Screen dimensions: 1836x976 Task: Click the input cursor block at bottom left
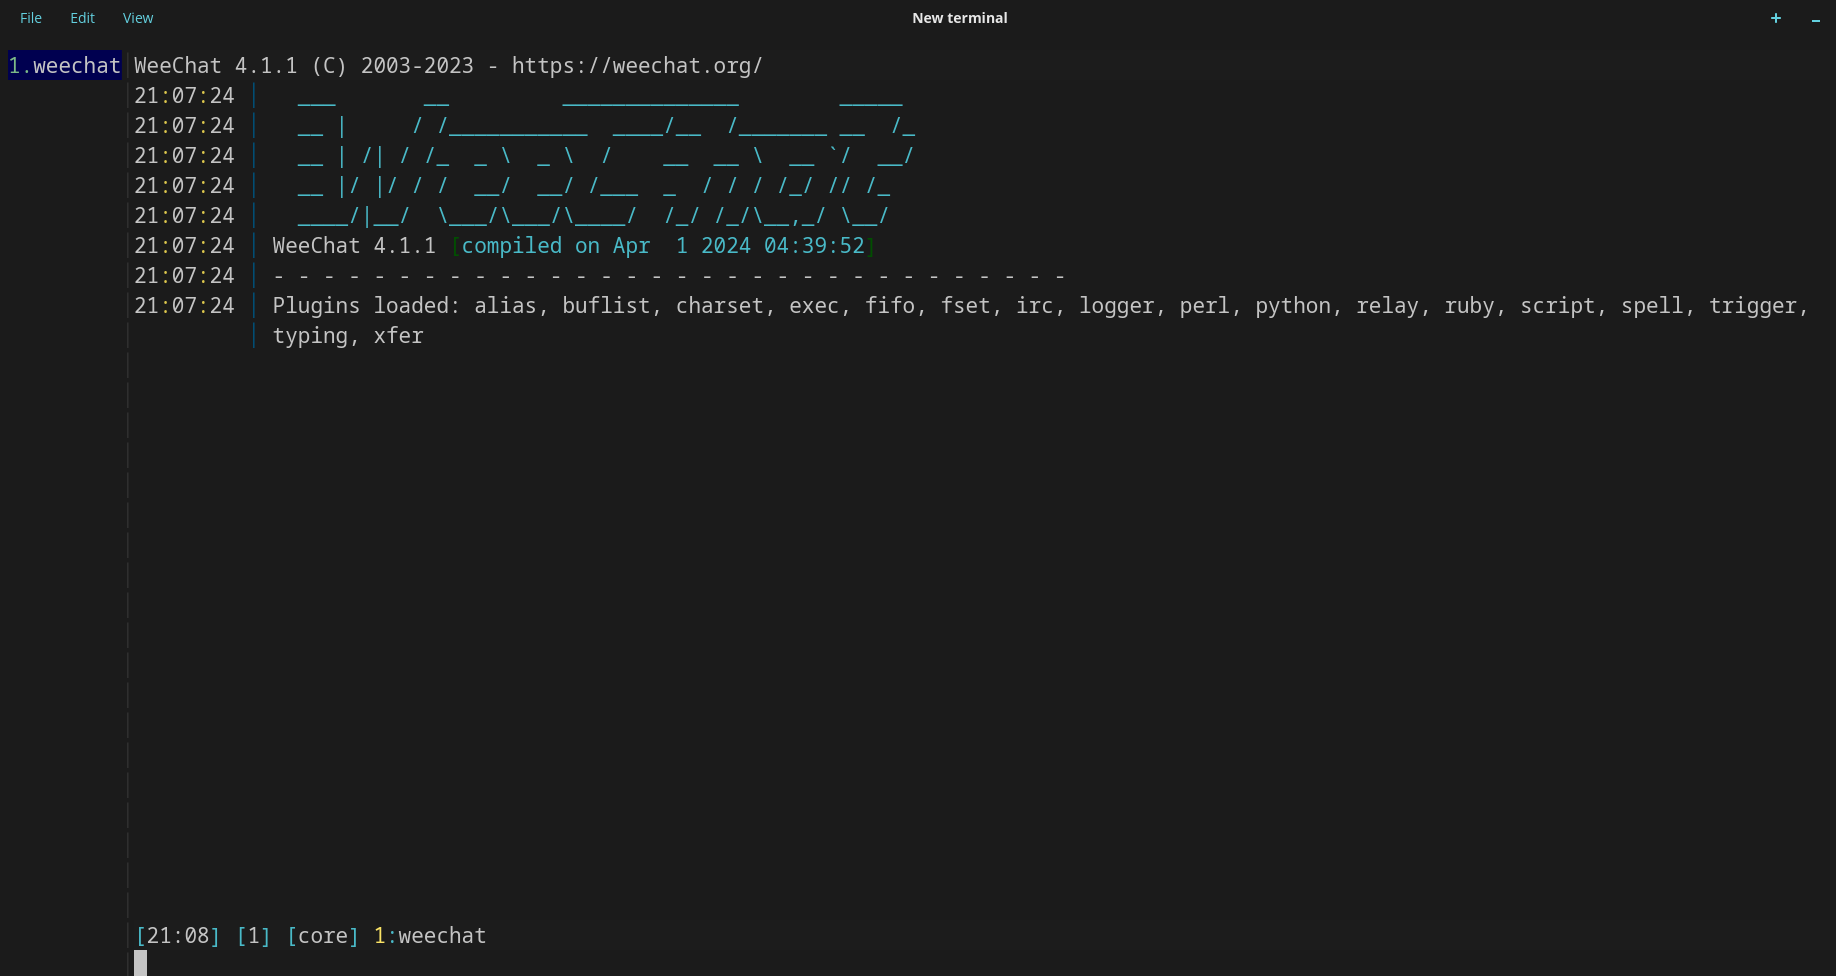(x=140, y=962)
